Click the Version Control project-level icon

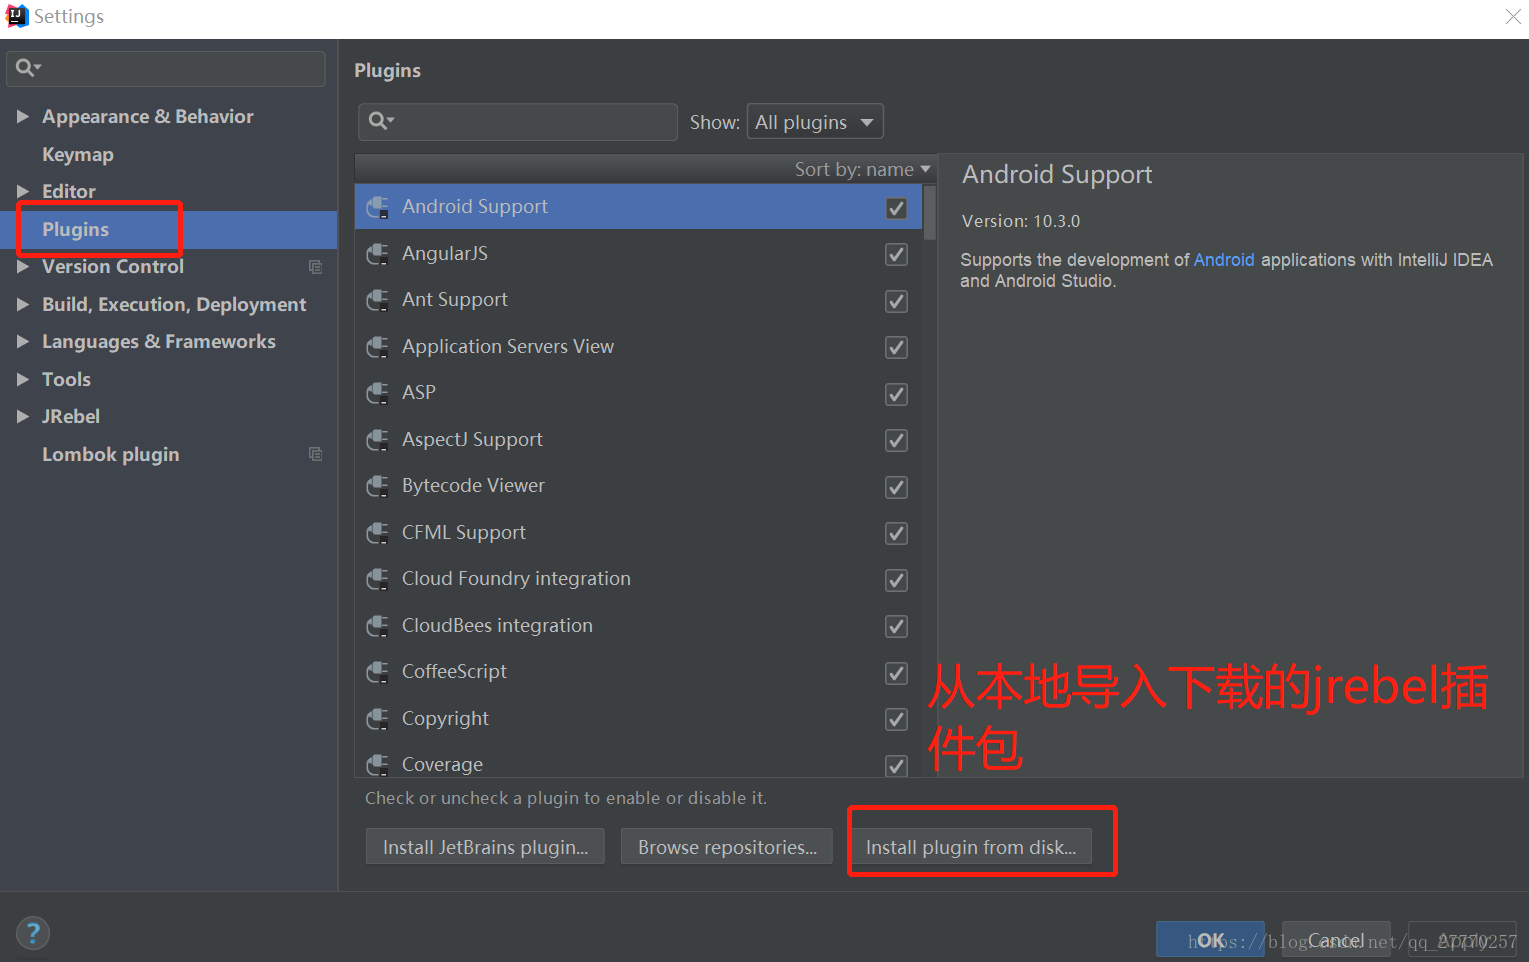(315, 267)
